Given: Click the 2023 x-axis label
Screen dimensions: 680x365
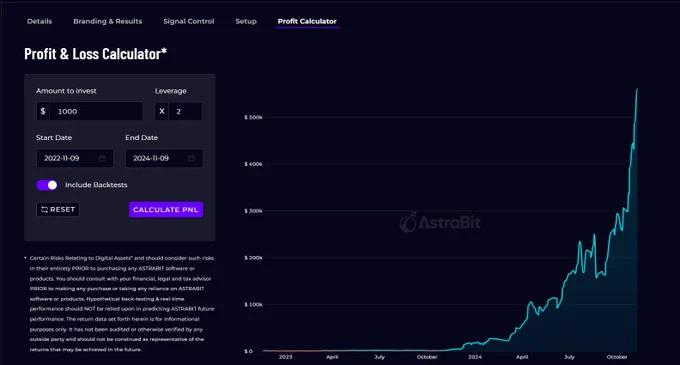Looking at the screenshot, I should (285, 357).
